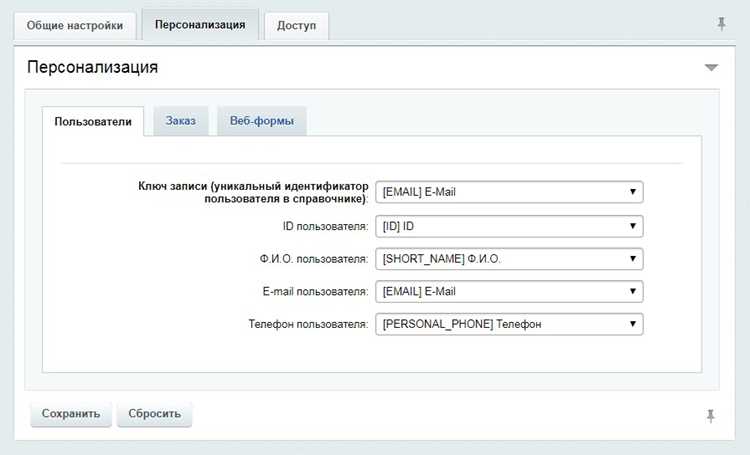
Task: Open ID пользователя dropdown
Action: (x=509, y=226)
